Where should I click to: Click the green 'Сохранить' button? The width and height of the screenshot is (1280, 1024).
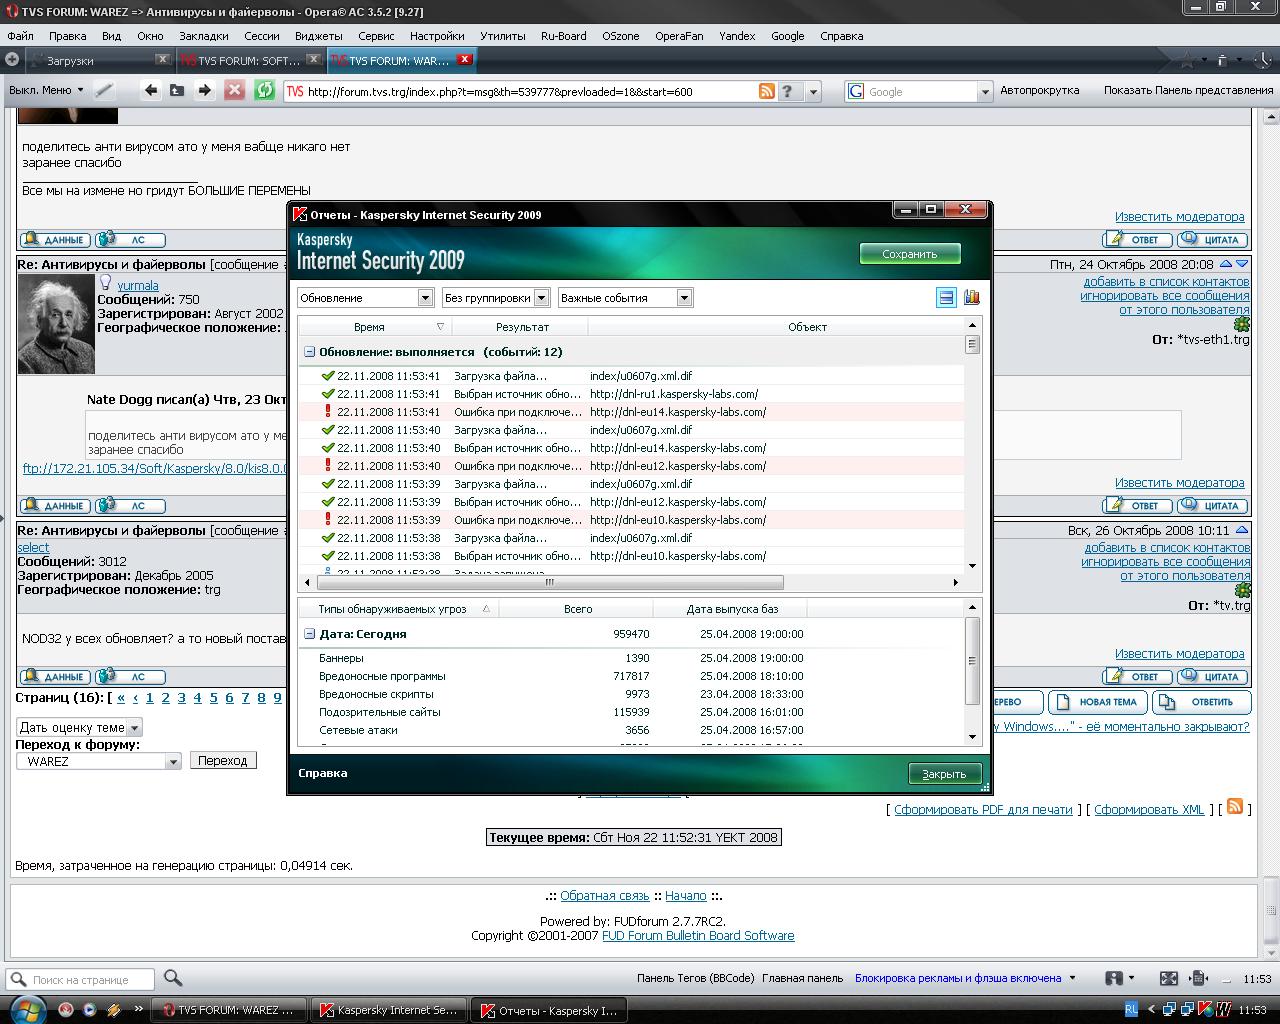(909, 254)
